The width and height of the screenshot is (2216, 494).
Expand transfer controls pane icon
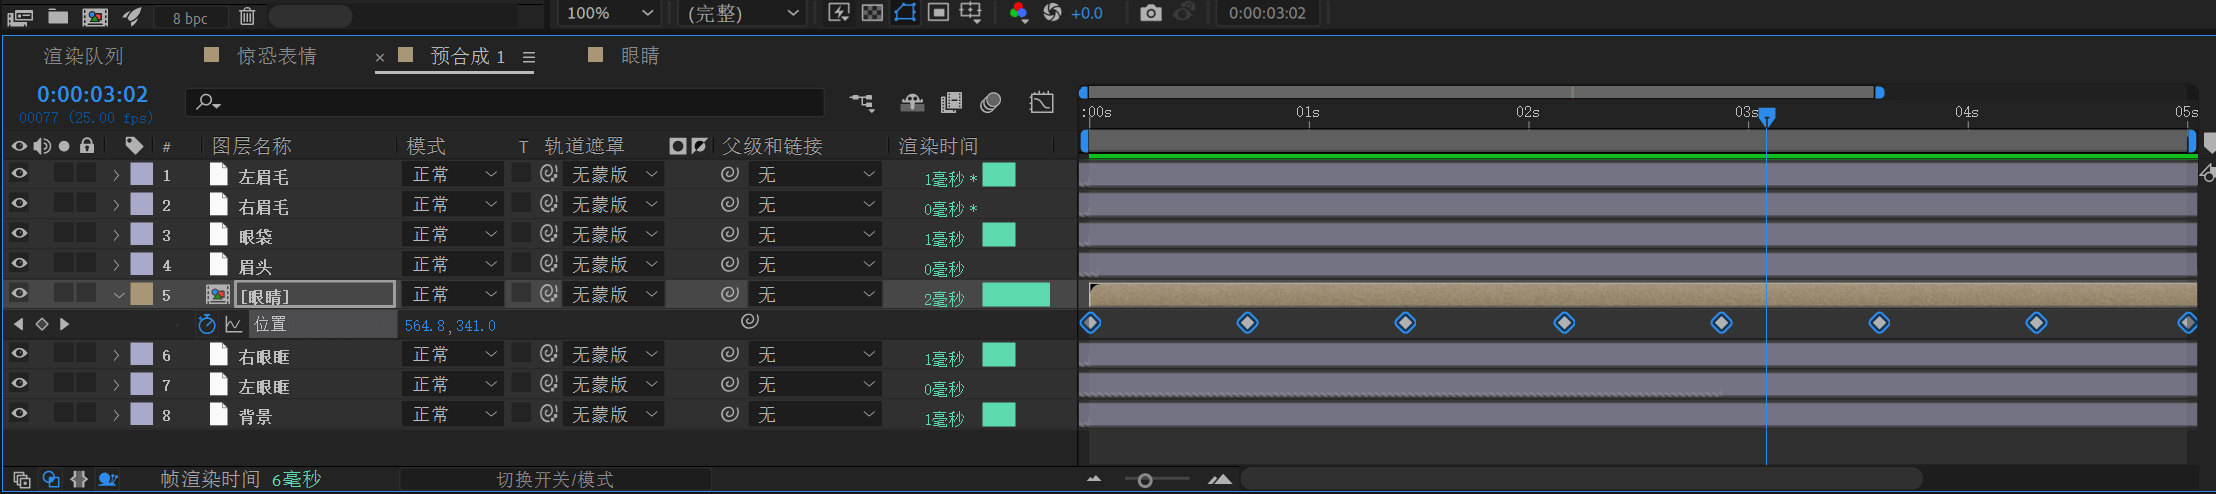(x=50, y=480)
